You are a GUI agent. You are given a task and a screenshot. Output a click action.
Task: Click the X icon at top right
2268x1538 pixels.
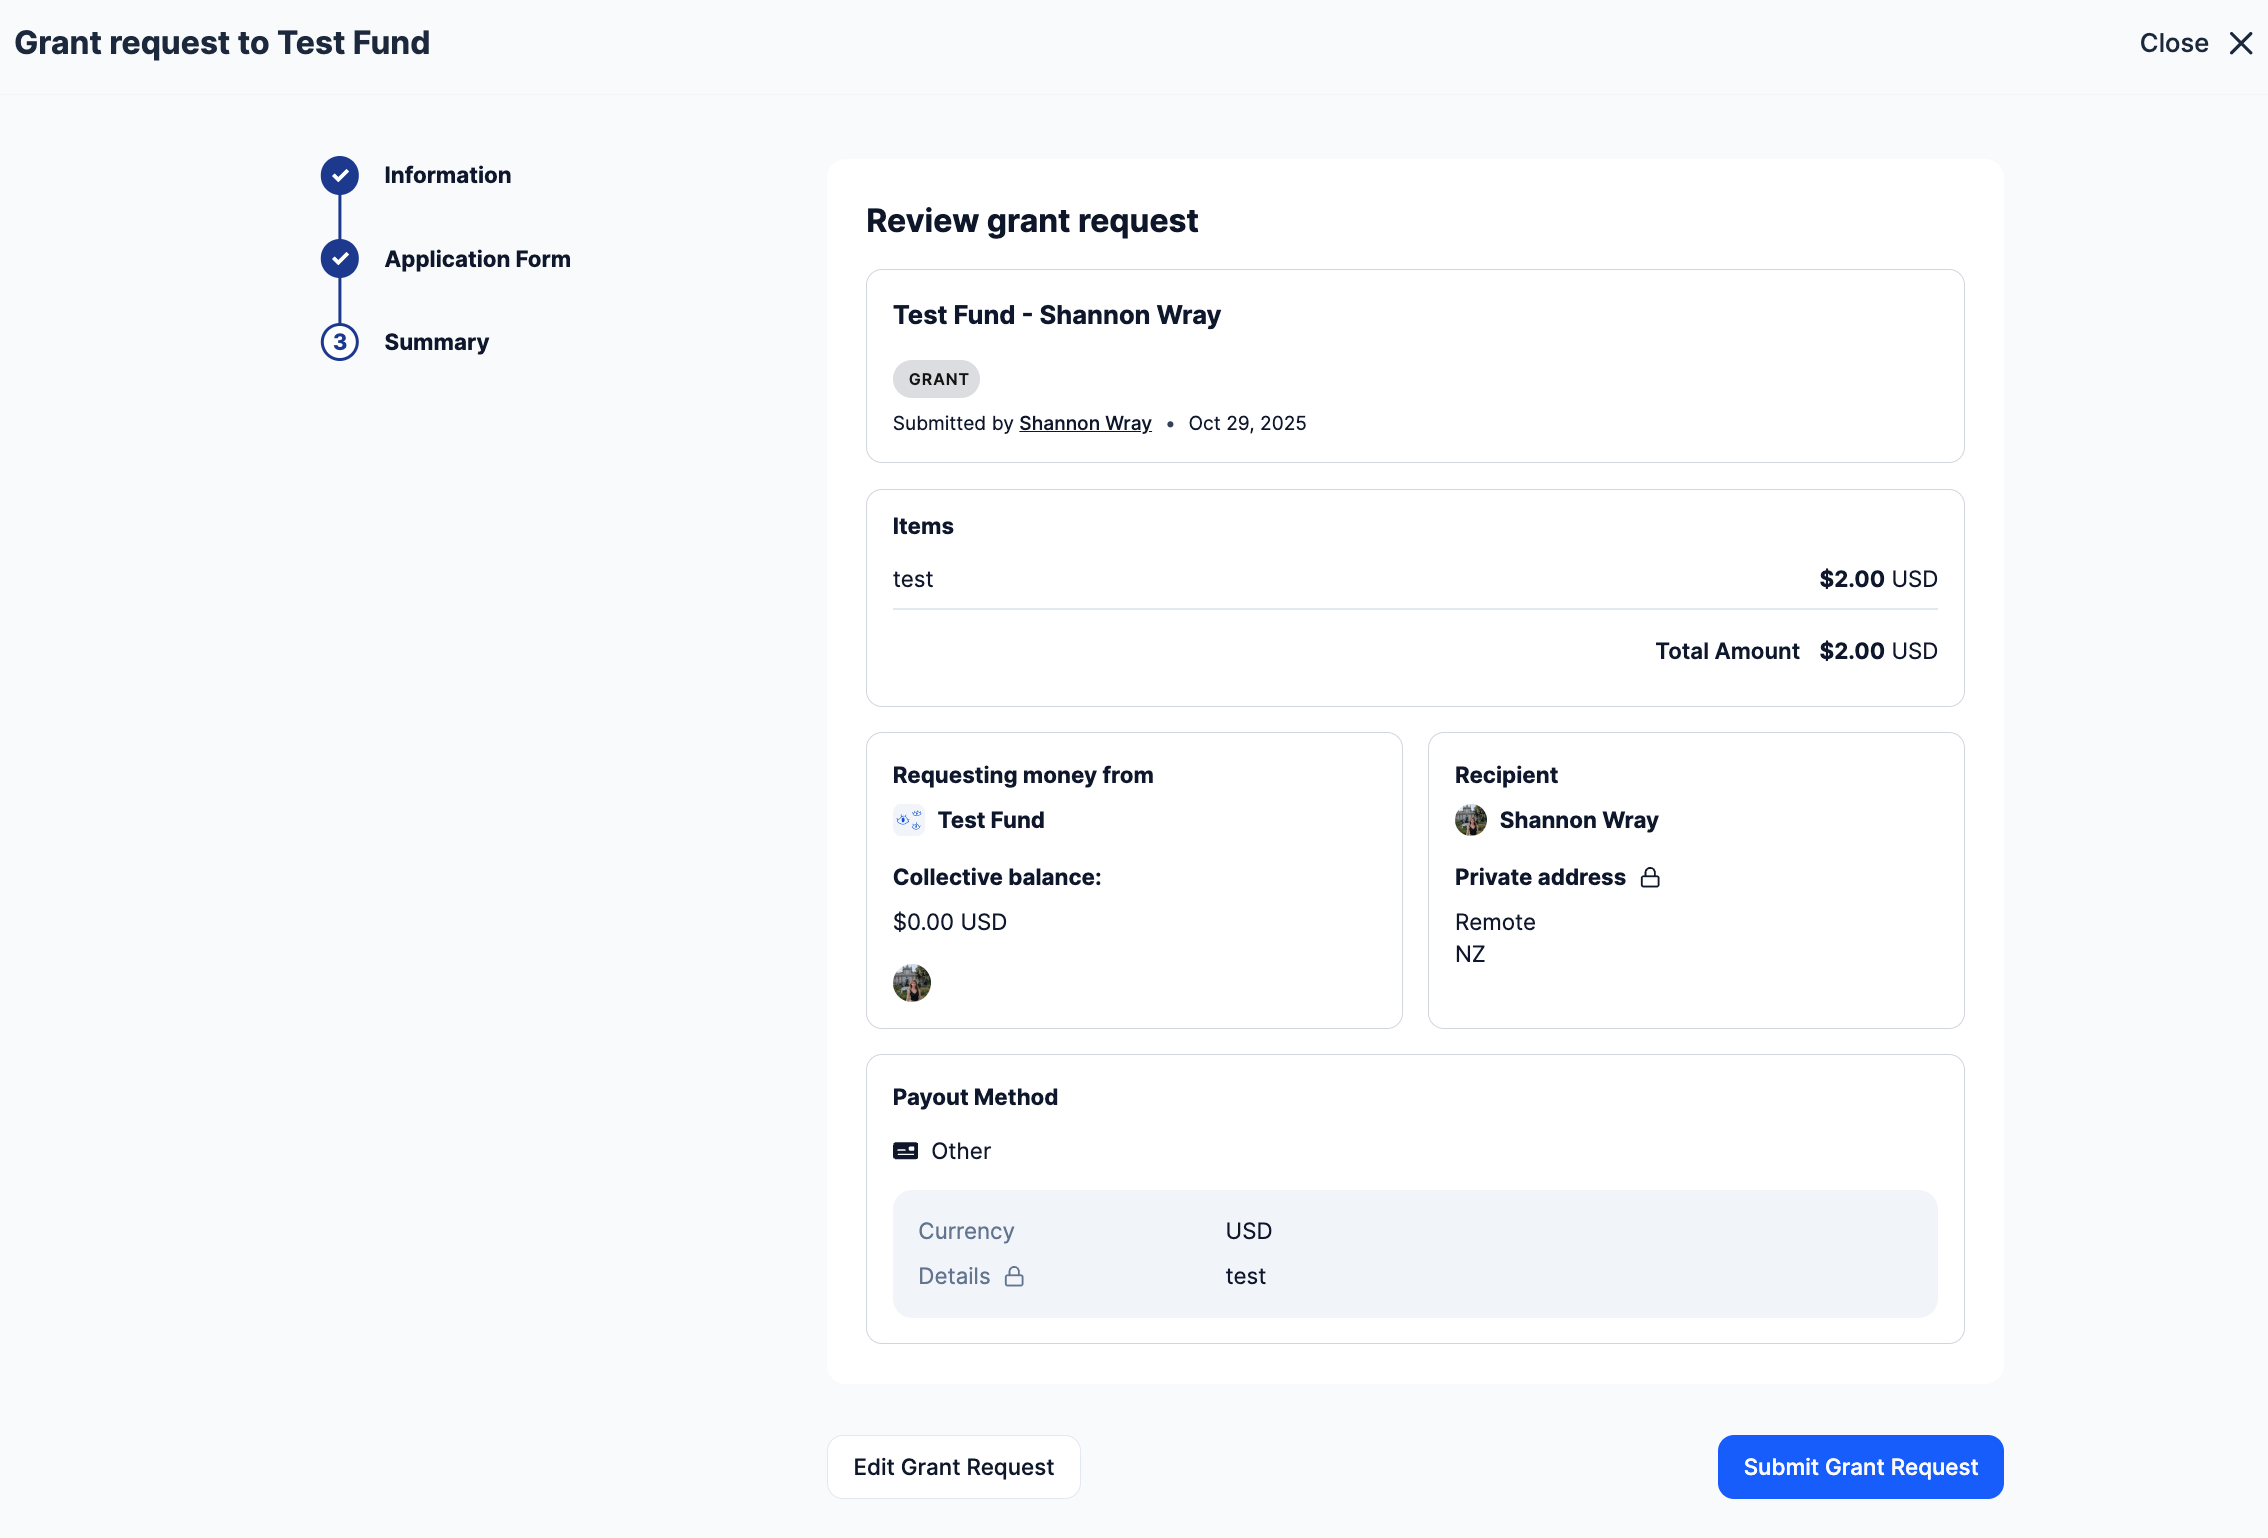[2241, 43]
